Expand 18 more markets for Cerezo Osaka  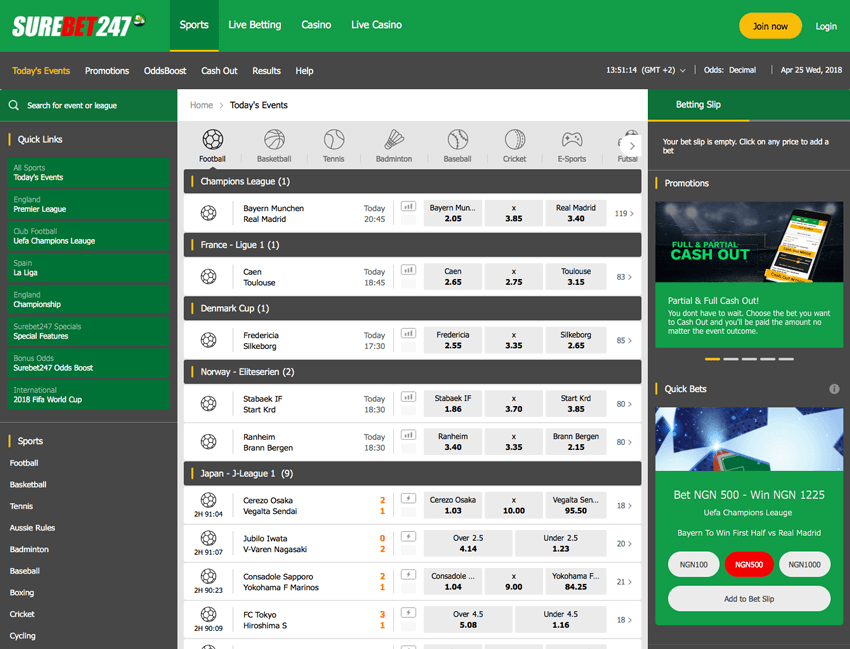click(x=624, y=505)
